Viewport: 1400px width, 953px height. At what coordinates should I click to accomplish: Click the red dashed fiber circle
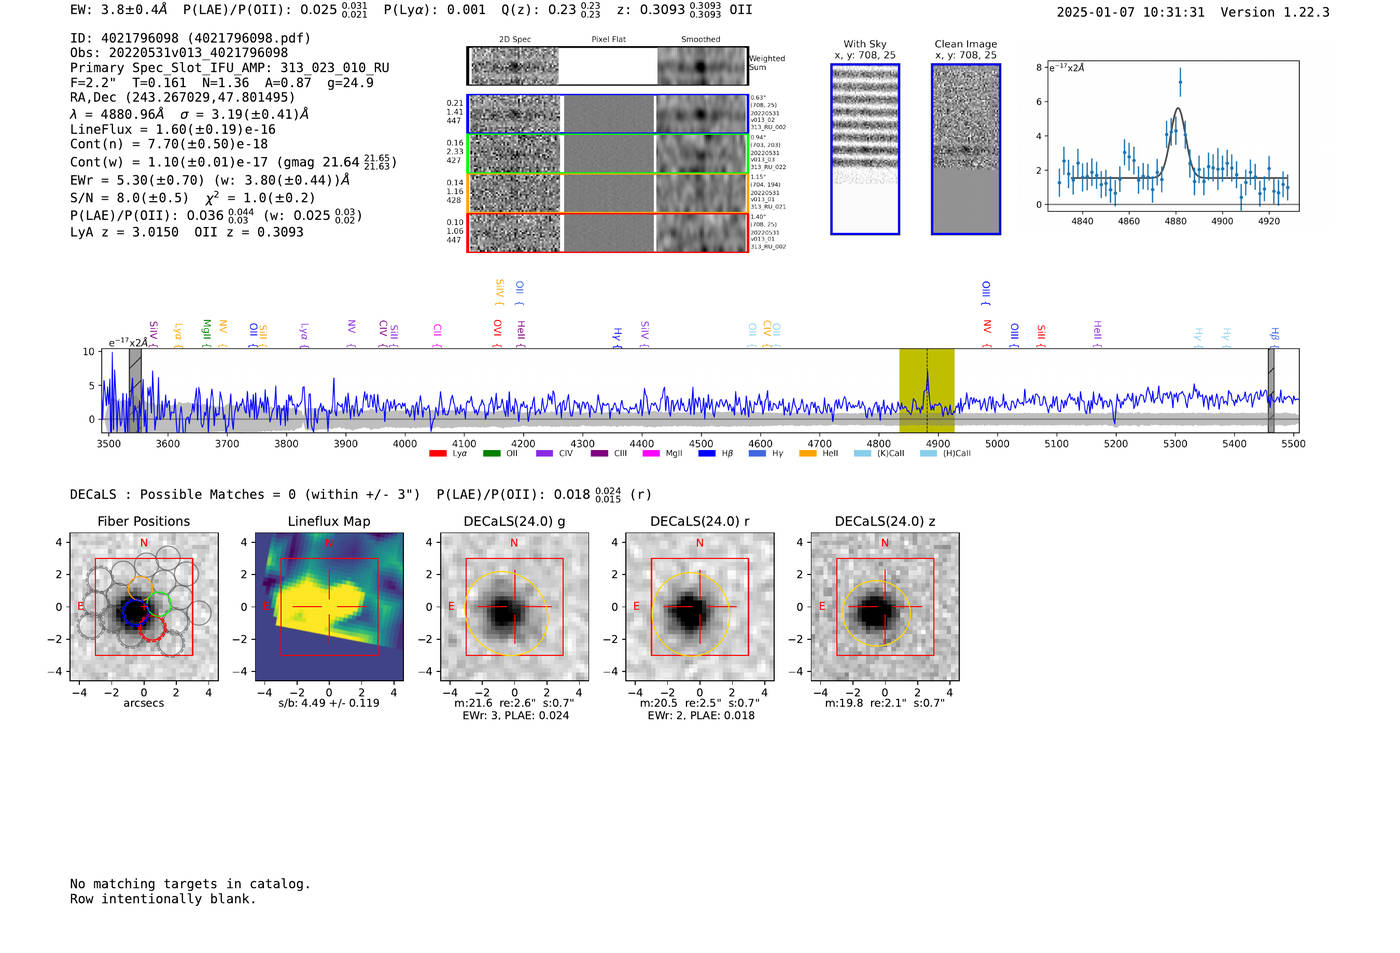tap(152, 627)
